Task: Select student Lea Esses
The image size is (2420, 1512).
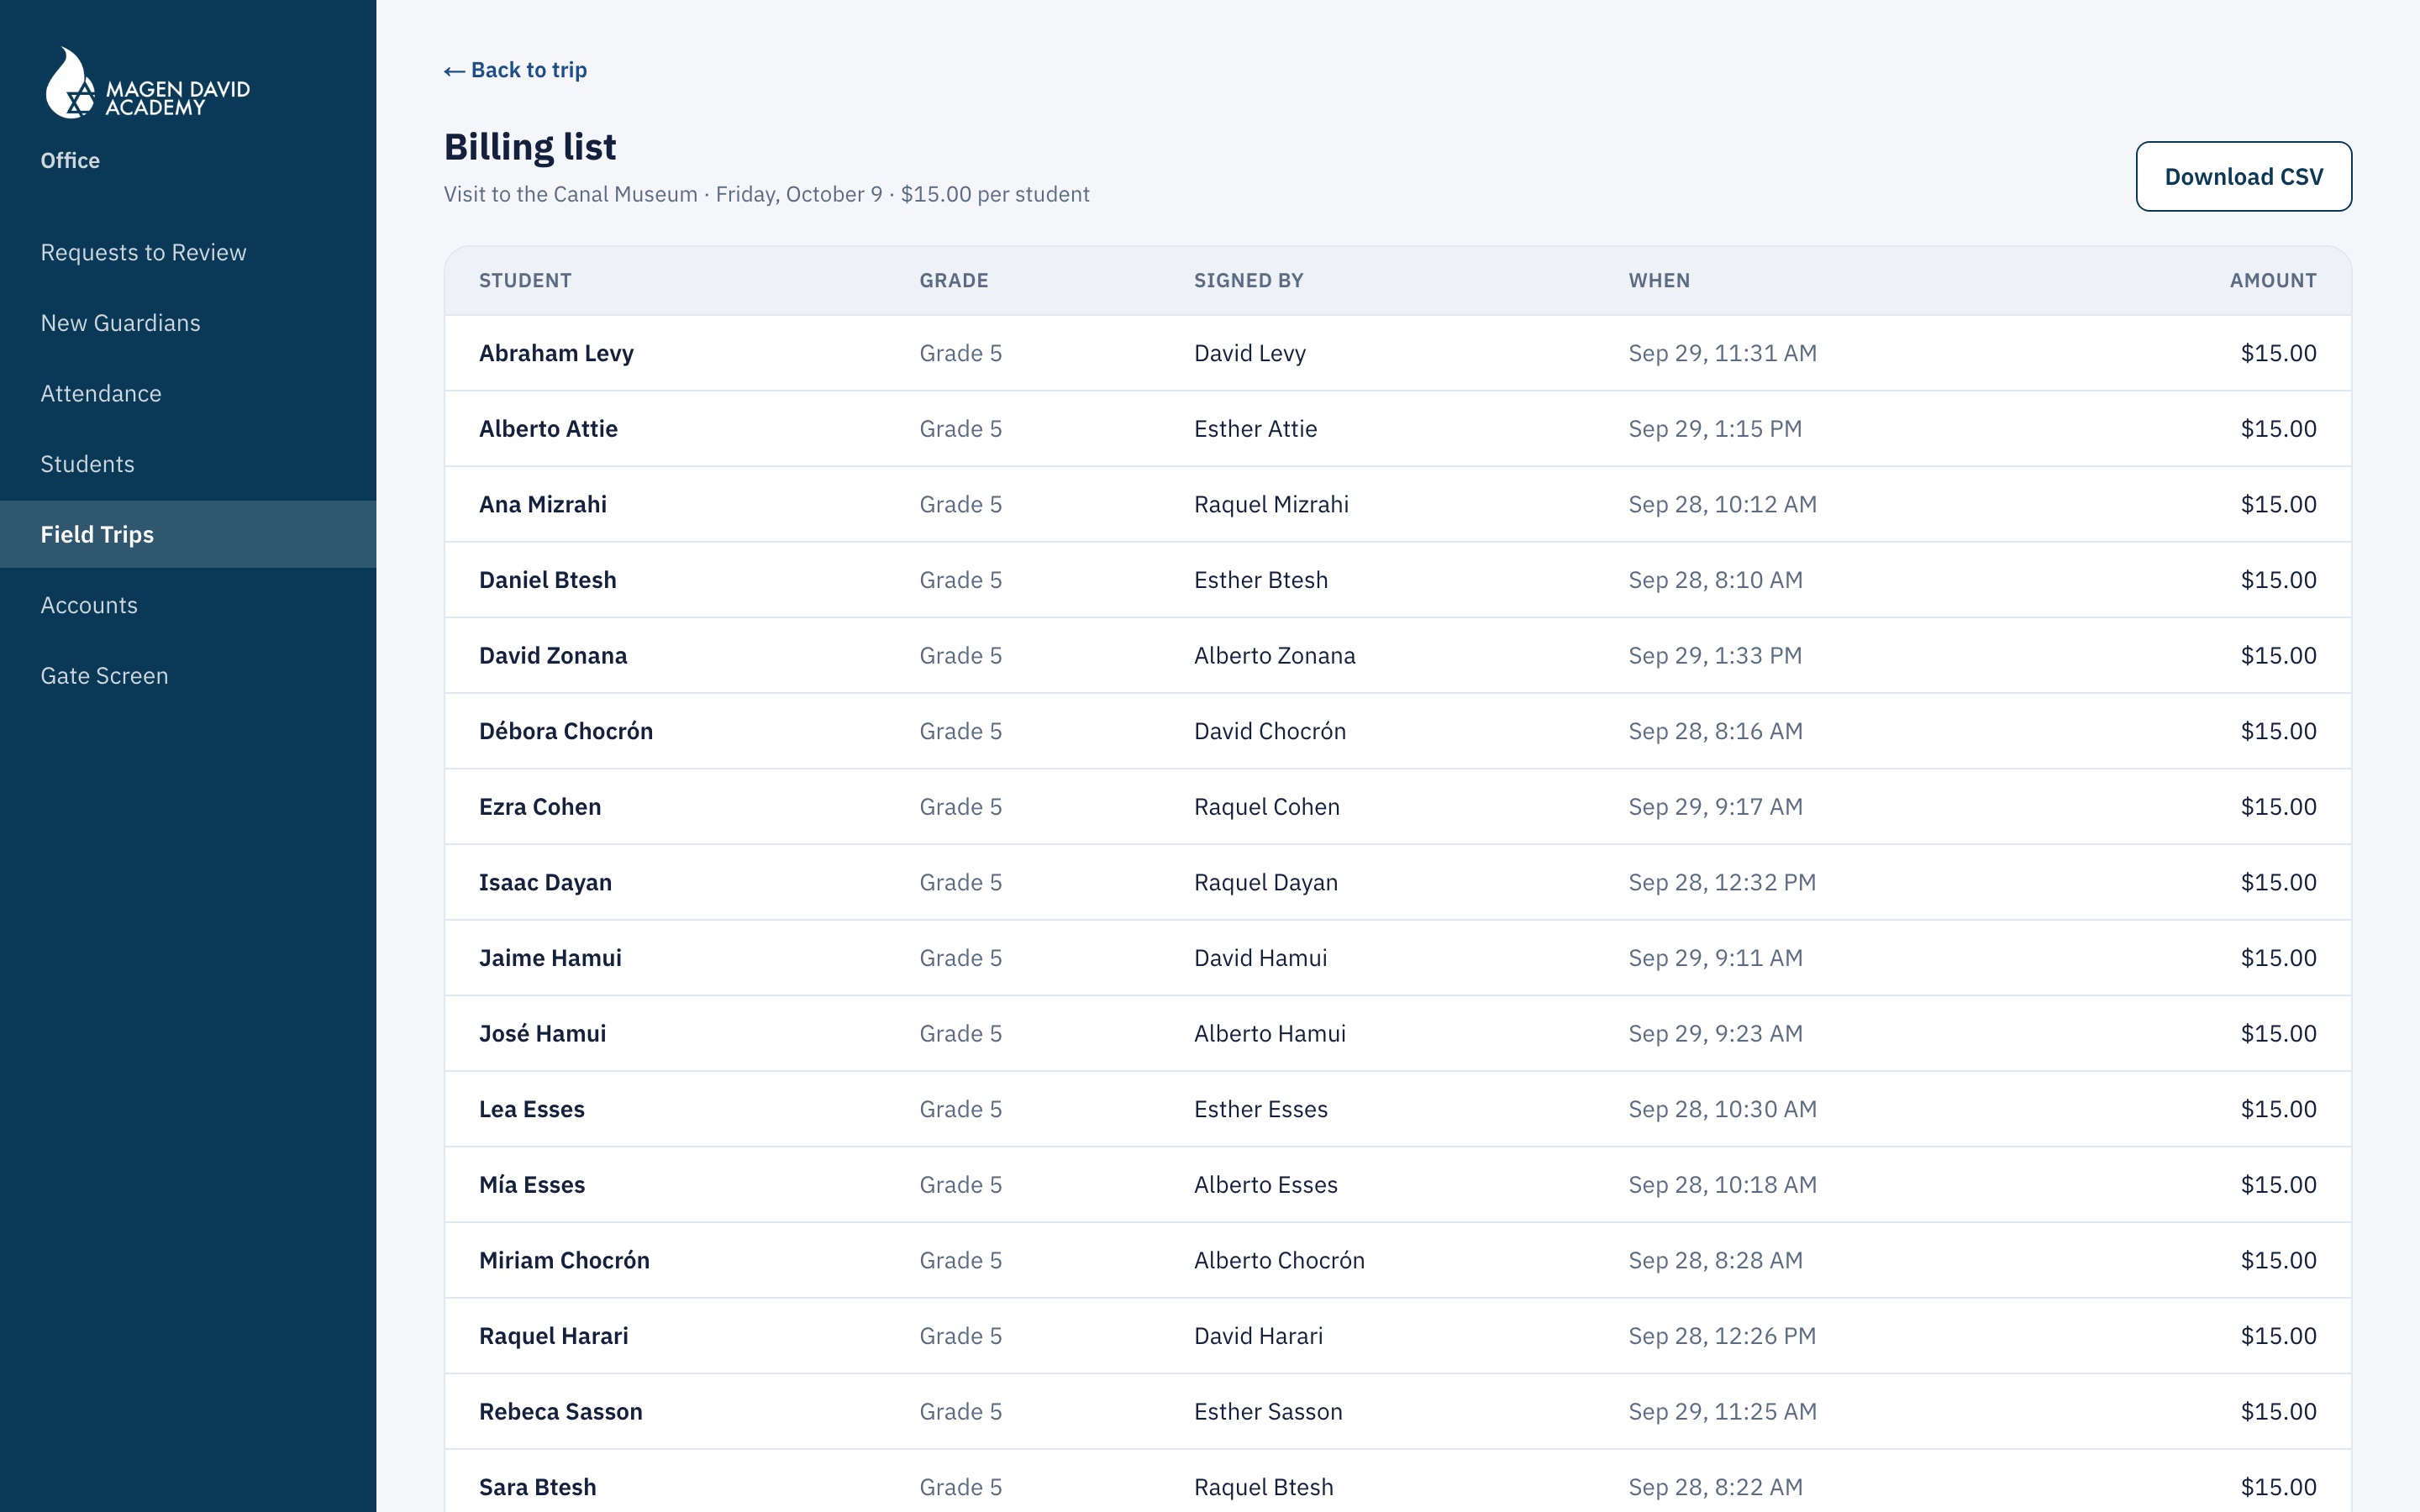Action: tap(531, 1109)
